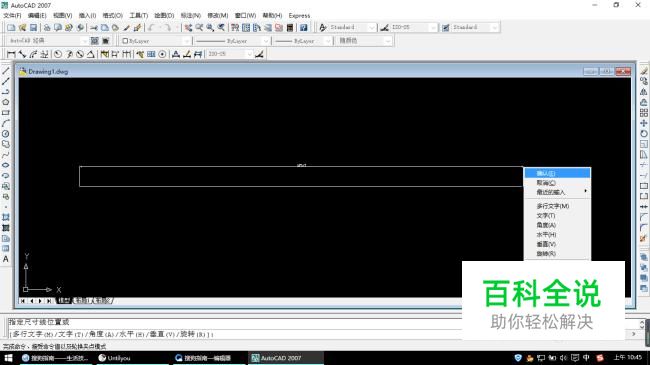Open the Windows Start button
650x365 pixels.
(8, 358)
